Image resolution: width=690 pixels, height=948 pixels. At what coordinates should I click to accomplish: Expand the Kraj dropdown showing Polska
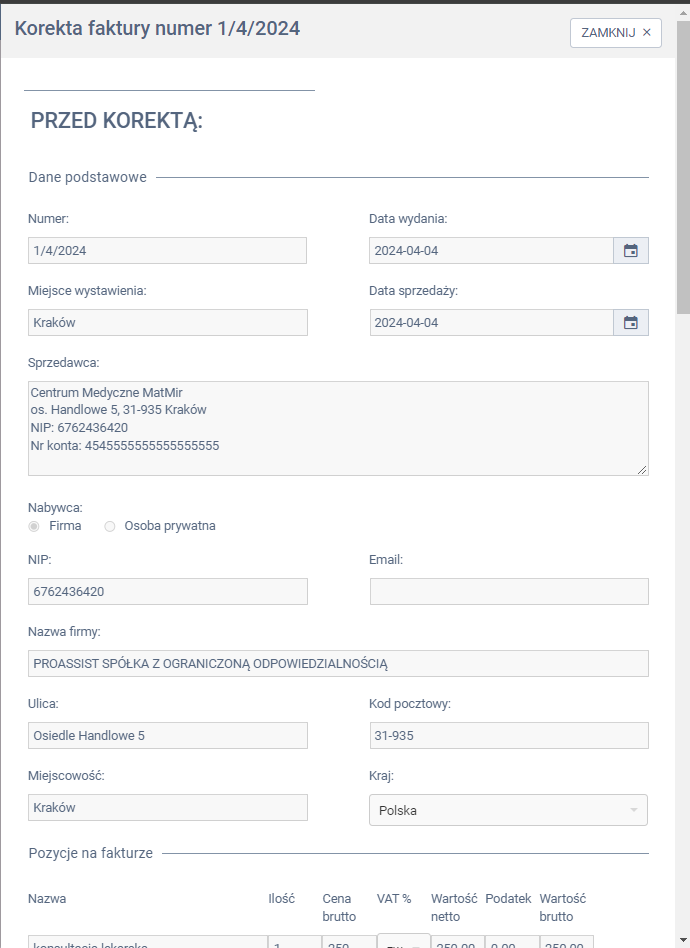pyautogui.click(x=508, y=810)
